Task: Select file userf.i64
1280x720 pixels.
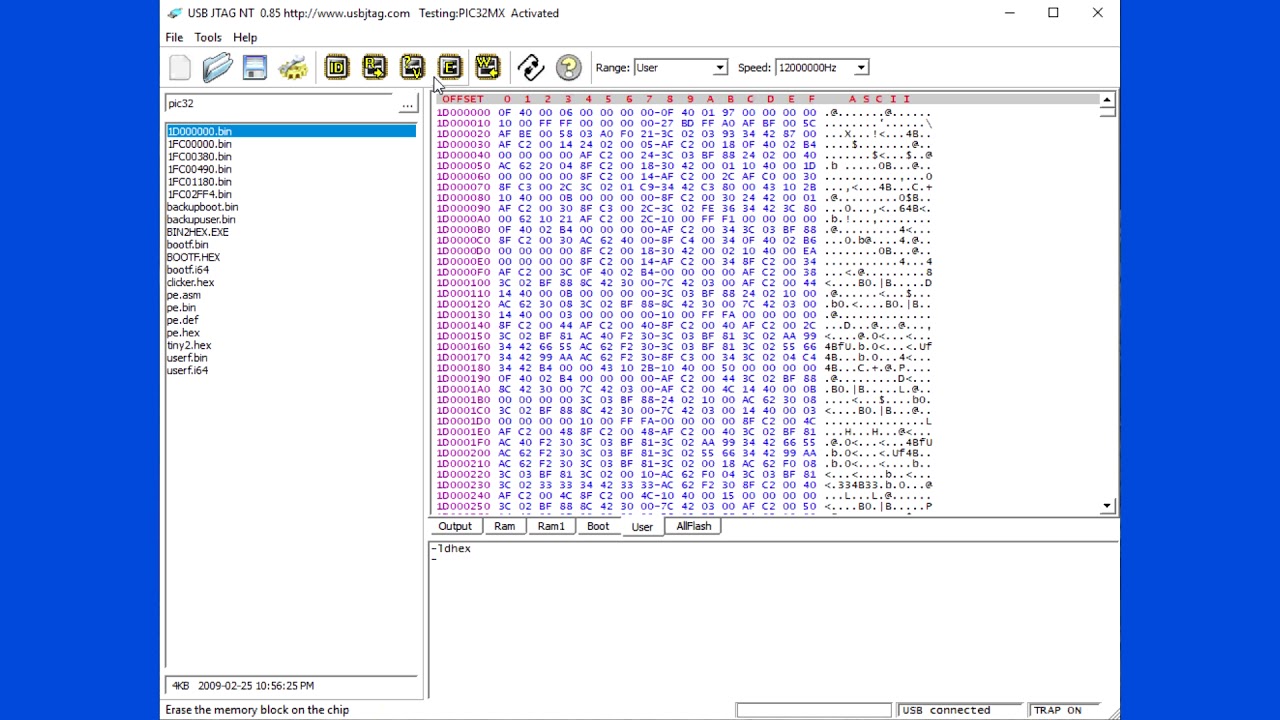Action: point(187,371)
